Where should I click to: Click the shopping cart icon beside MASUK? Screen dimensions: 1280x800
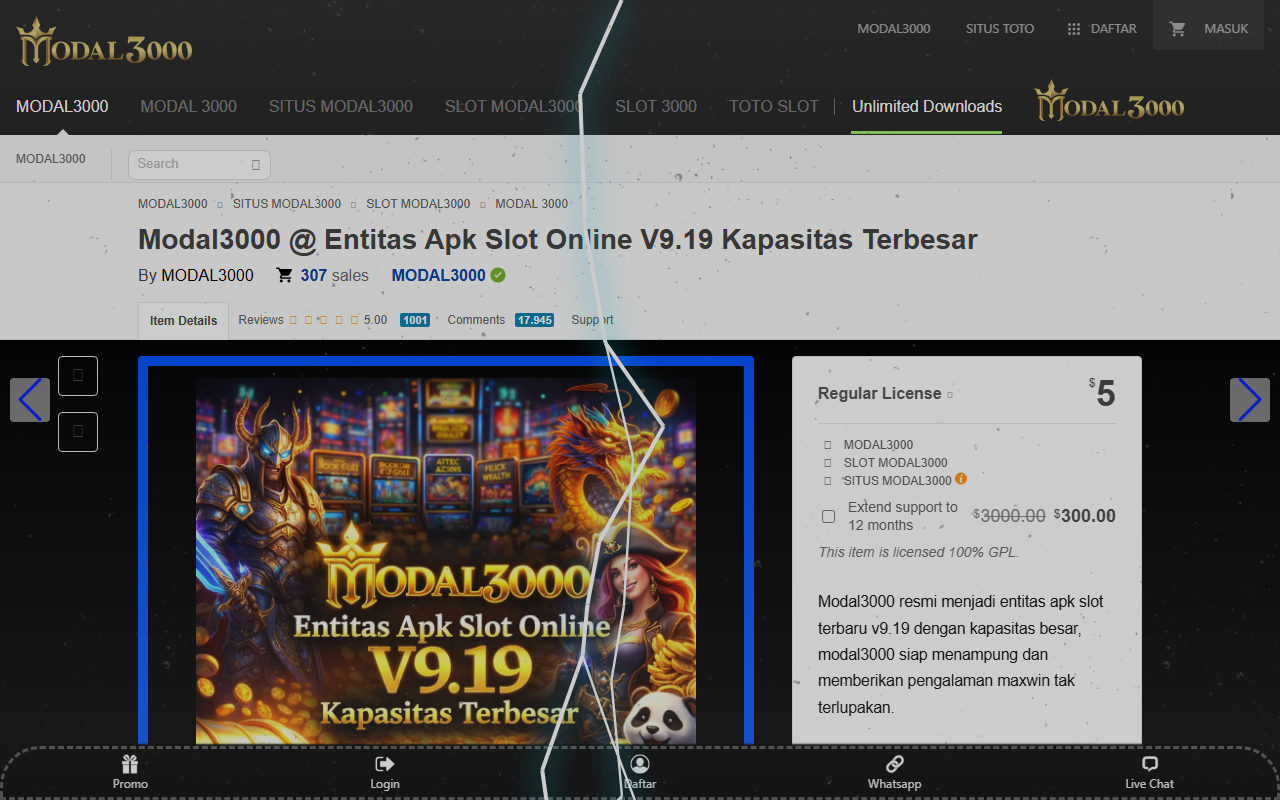tap(1178, 29)
